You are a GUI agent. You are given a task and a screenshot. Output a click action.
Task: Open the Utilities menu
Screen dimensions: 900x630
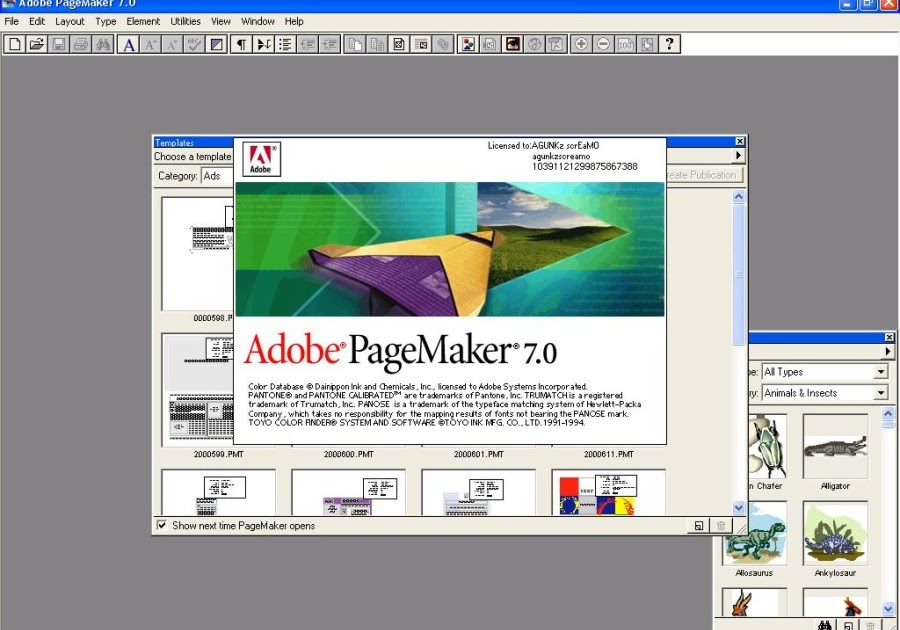coord(185,21)
